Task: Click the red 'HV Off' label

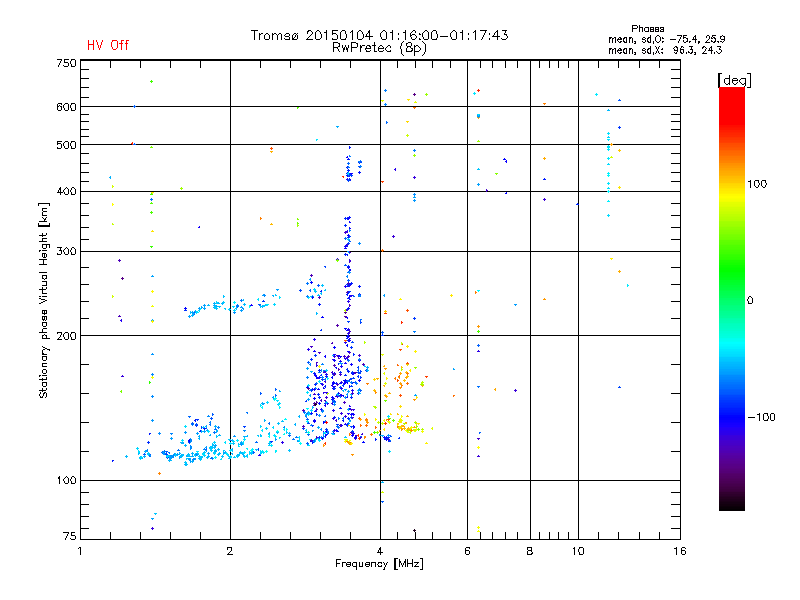Action: point(108,45)
